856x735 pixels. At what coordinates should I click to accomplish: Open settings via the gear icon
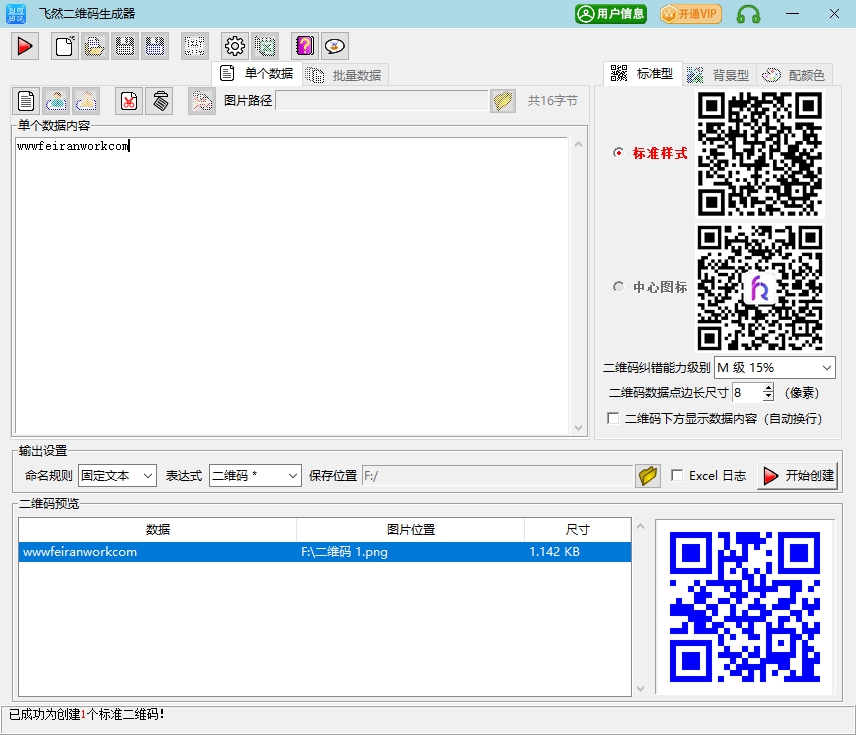(235, 46)
